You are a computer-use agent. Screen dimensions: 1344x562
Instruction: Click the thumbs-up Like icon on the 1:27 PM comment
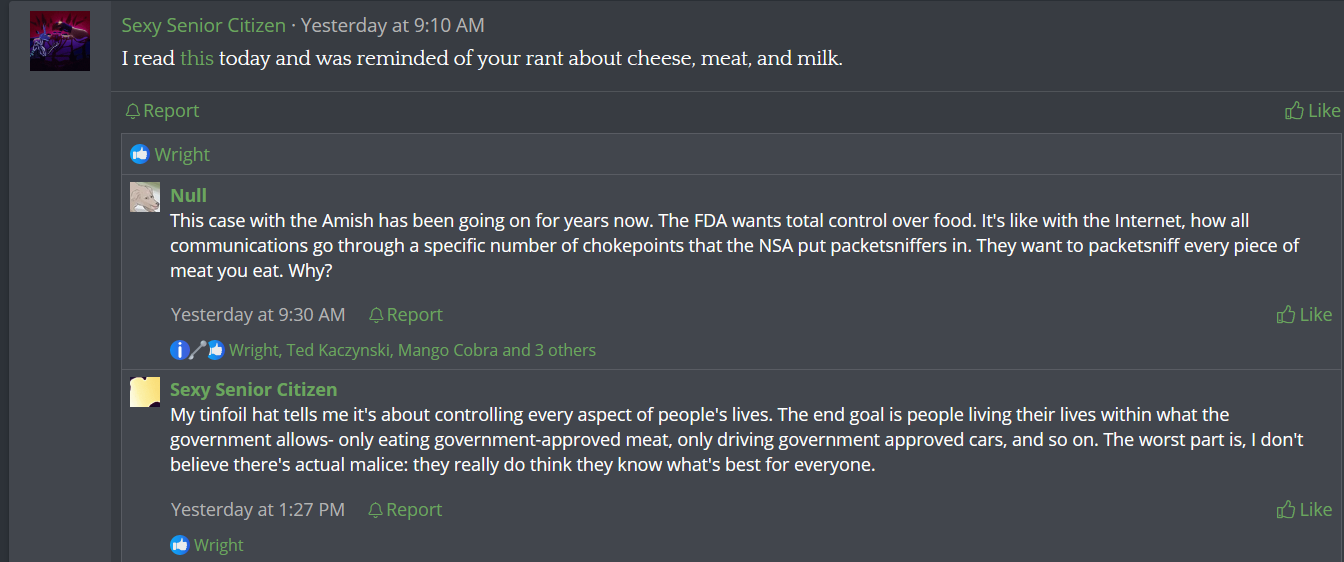[1286, 510]
